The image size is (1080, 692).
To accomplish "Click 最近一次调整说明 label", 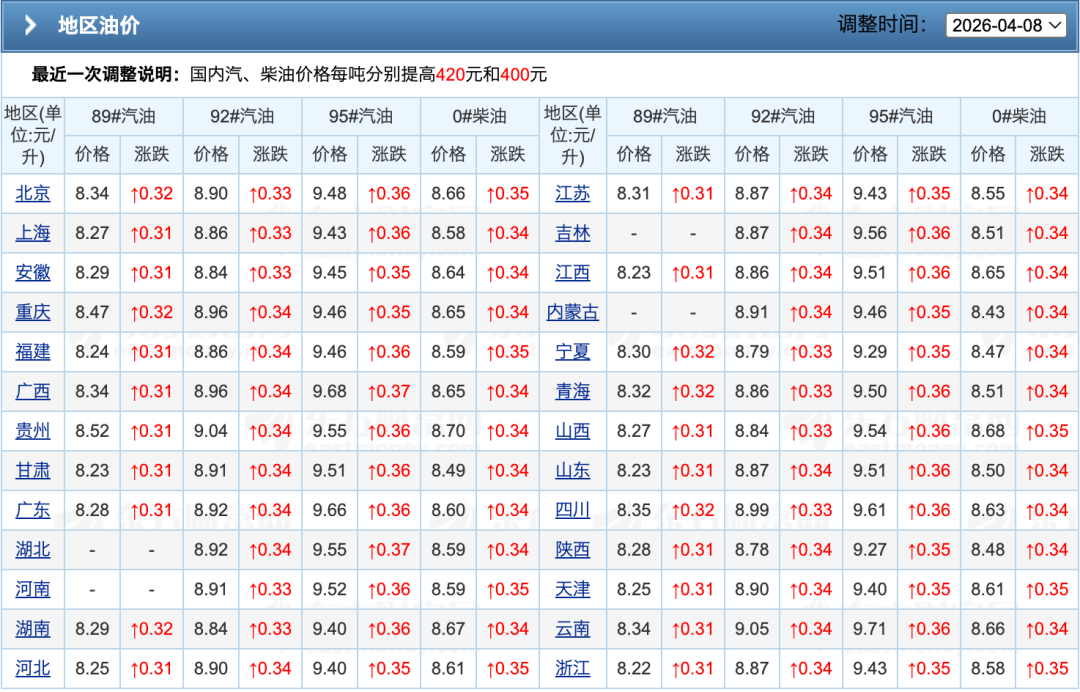I will point(105,74).
